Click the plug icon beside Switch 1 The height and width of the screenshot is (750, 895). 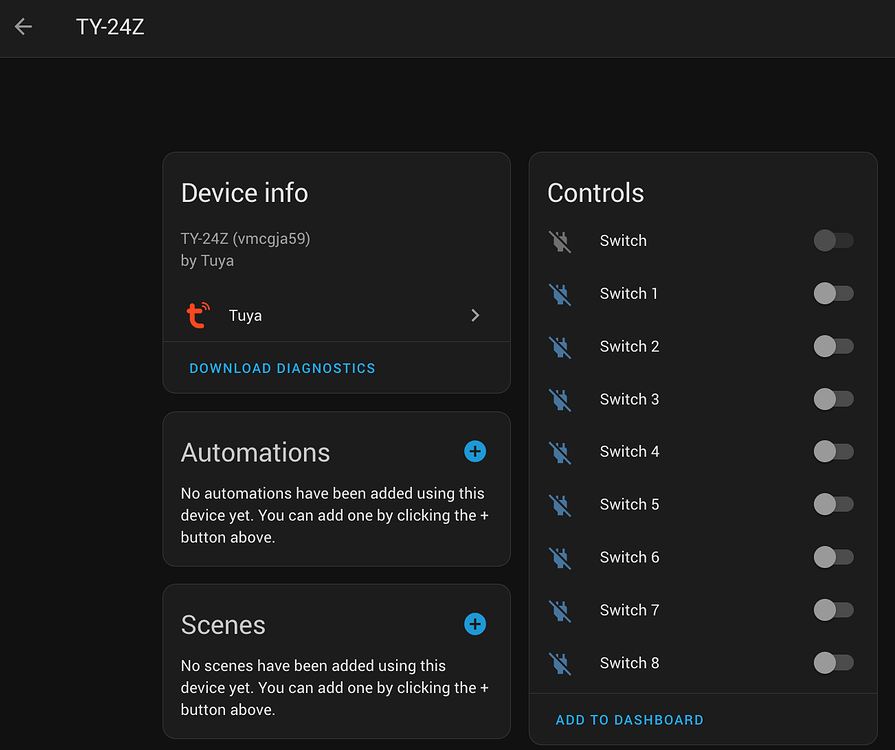point(560,294)
